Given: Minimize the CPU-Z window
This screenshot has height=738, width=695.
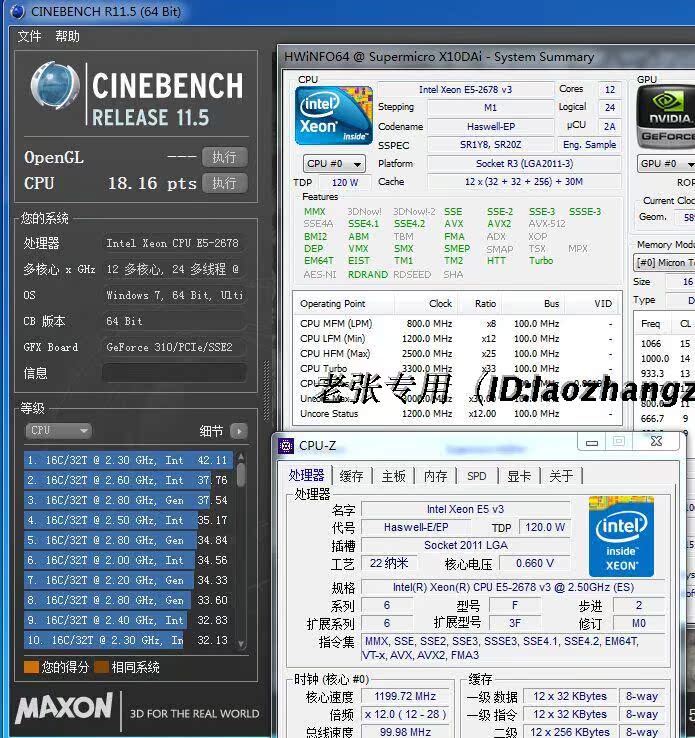Looking at the screenshot, I should [592, 442].
